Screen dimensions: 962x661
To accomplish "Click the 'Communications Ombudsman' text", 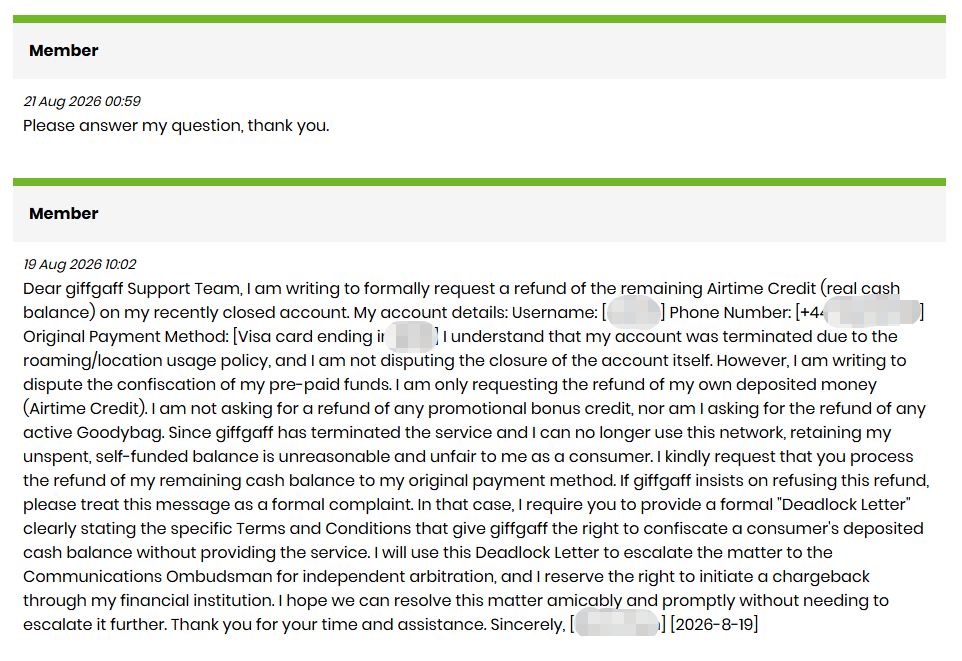I will 147,577.
